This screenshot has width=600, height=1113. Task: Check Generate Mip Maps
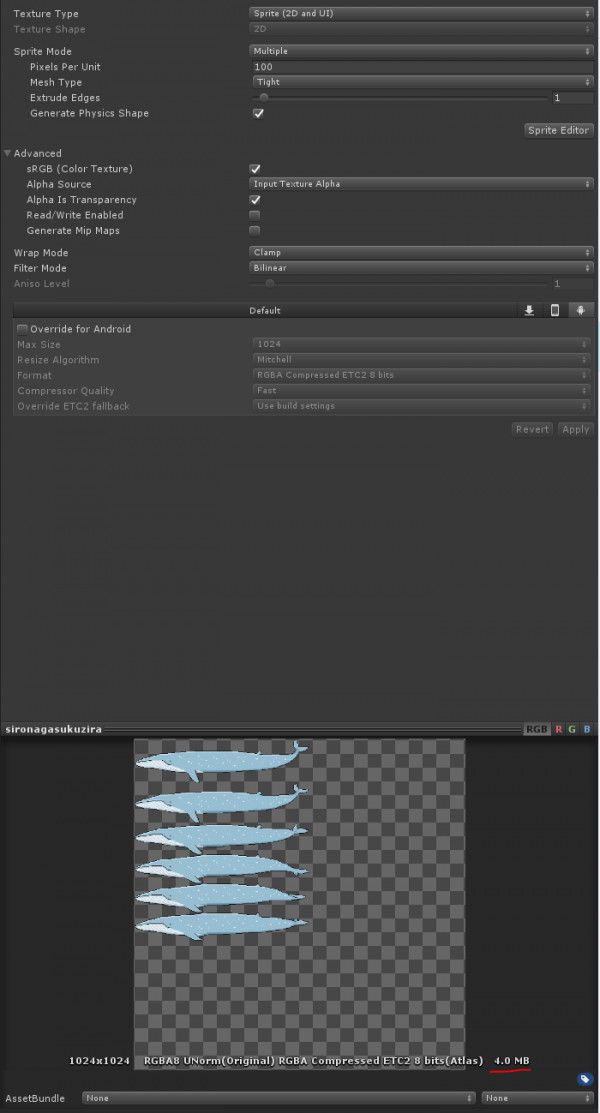[255, 231]
